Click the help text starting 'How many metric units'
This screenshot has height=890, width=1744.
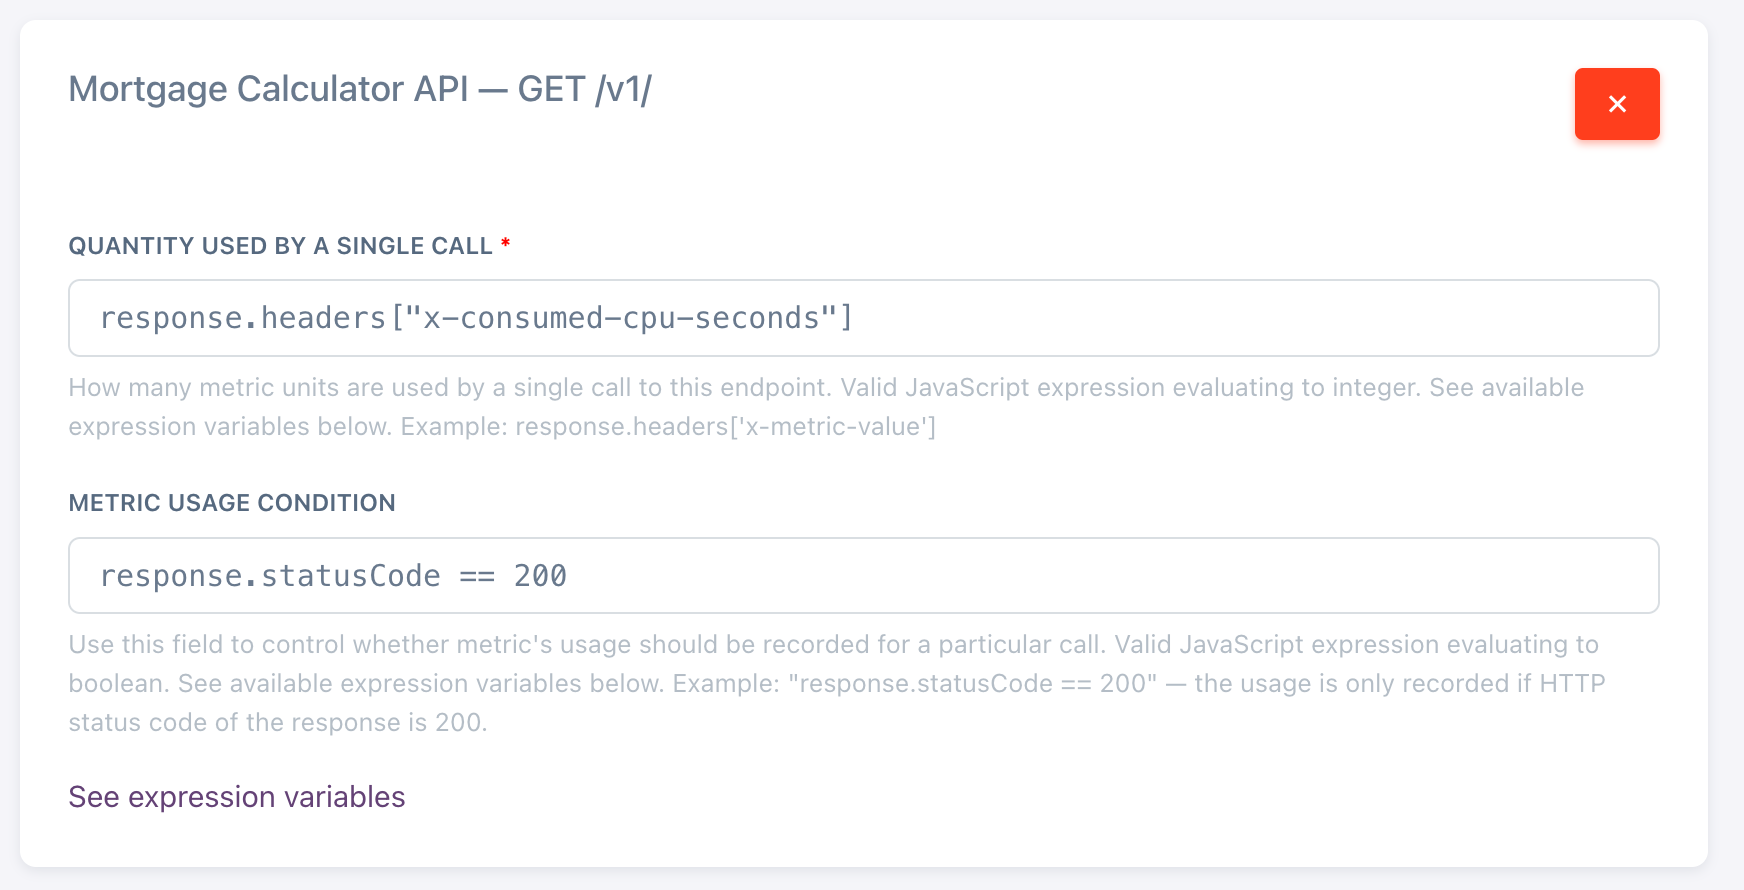[450, 388]
